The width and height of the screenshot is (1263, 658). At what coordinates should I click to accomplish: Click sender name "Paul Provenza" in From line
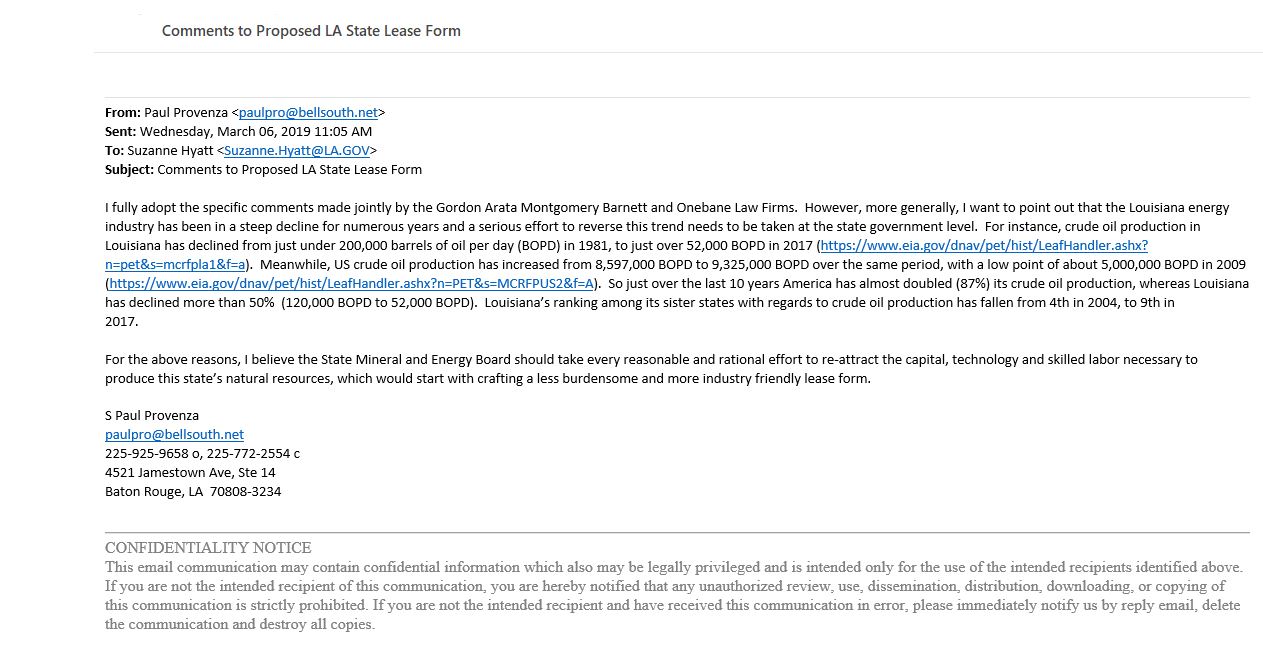tap(186, 113)
